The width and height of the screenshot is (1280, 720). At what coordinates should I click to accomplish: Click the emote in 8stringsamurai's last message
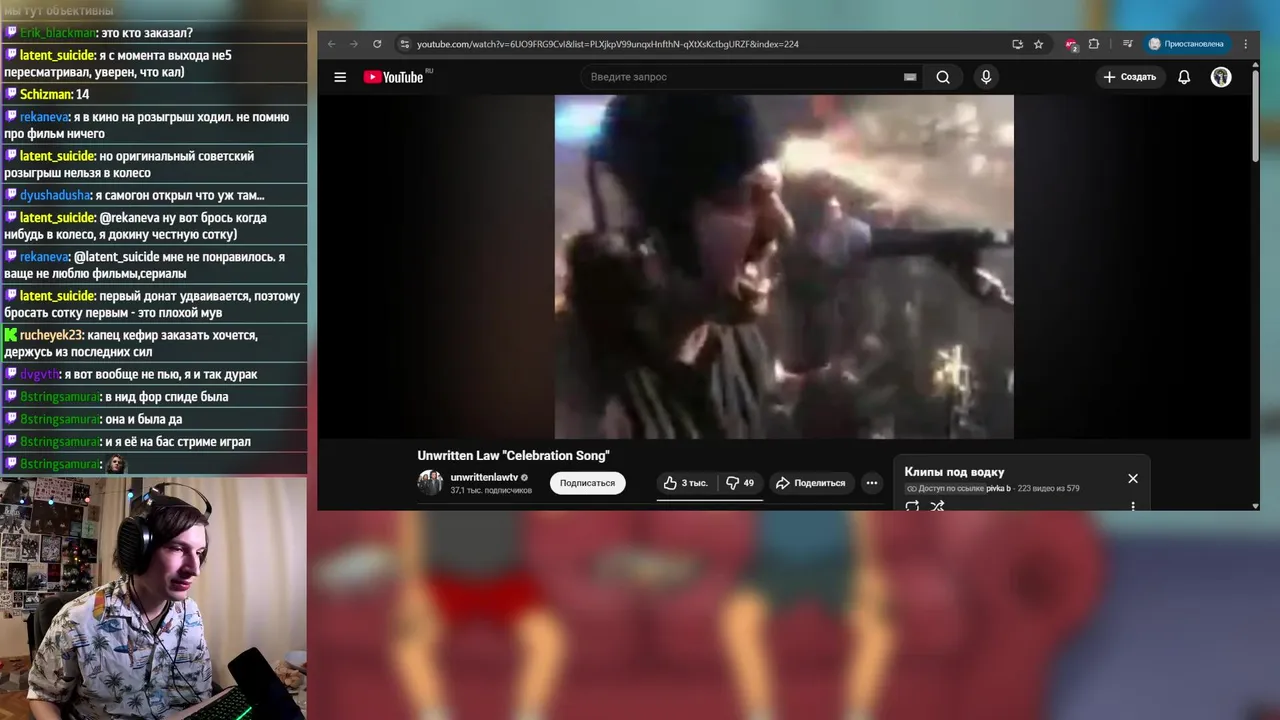pos(116,464)
